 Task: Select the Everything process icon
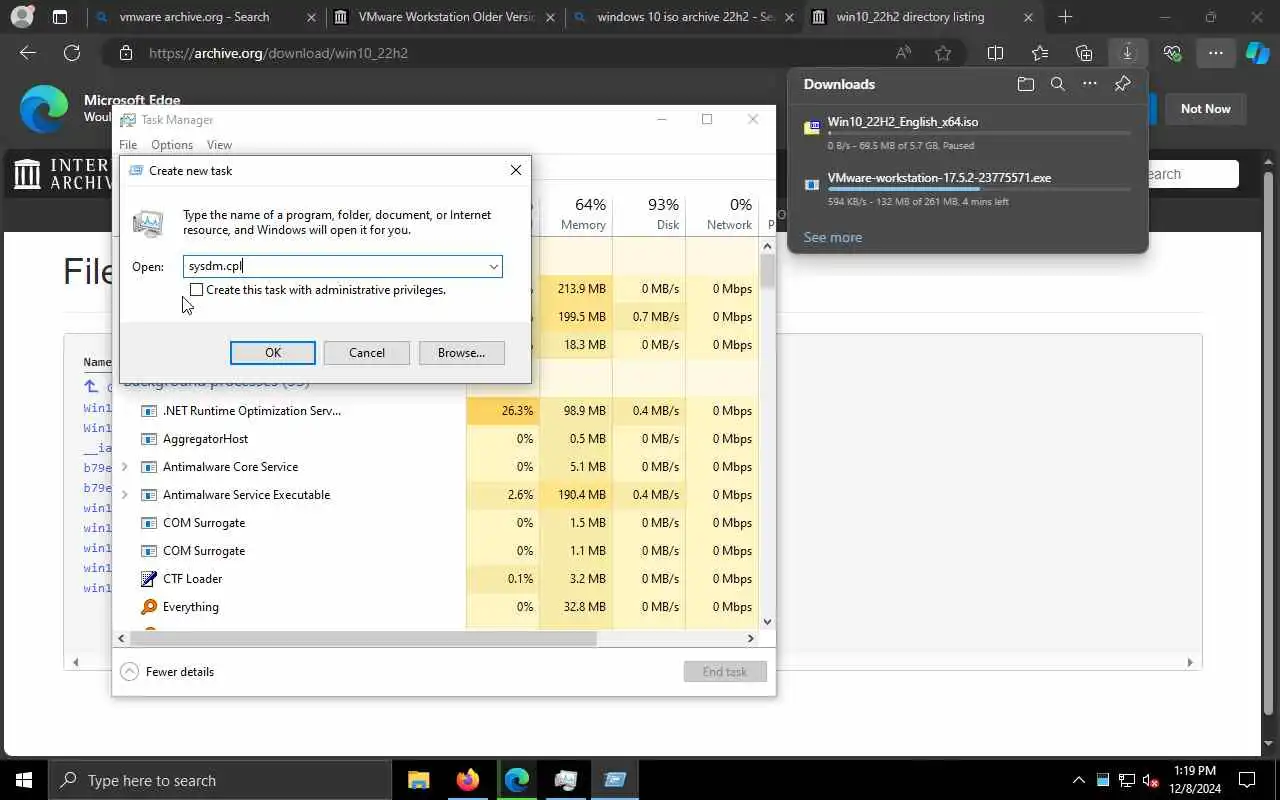tap(149, 607)
